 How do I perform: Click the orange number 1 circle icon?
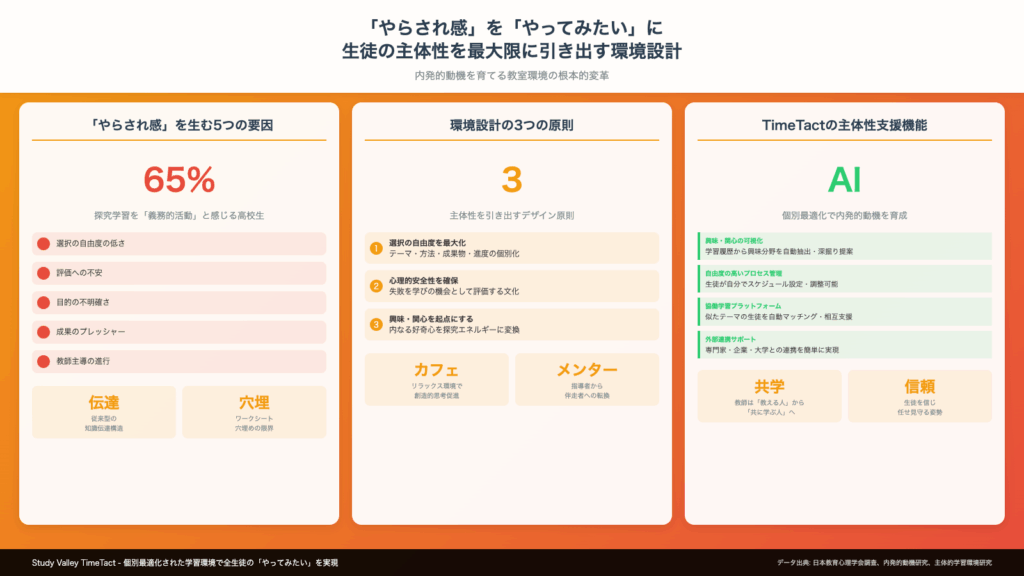click(376, 248)
